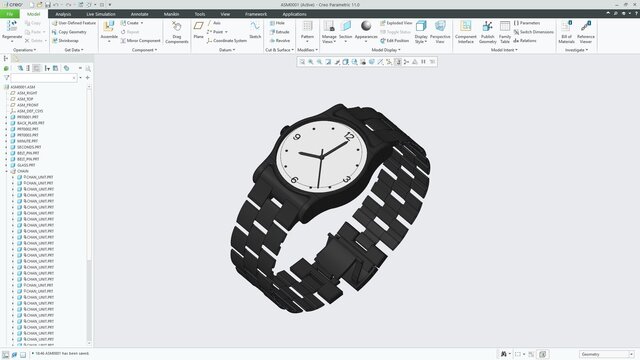The height and width of the screenshot is (360, 640).
Task: Switch to the View tab
Action: 225,14
